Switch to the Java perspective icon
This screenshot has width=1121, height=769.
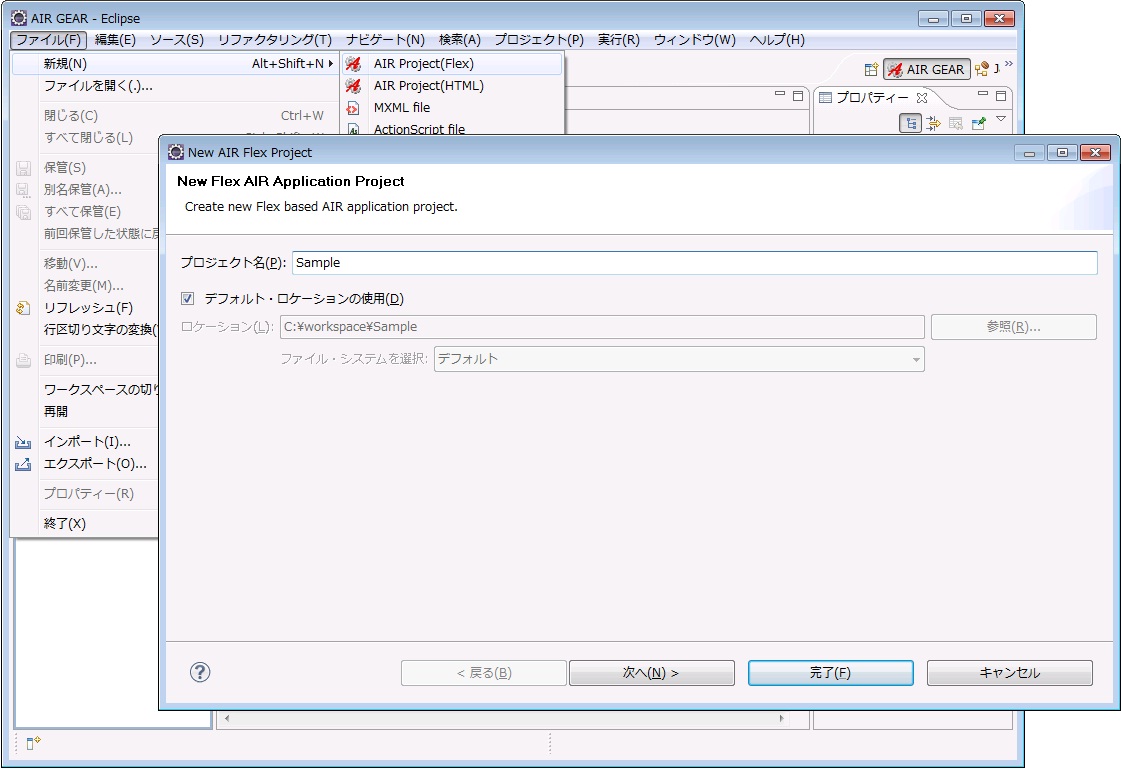(x=987, y=69)
